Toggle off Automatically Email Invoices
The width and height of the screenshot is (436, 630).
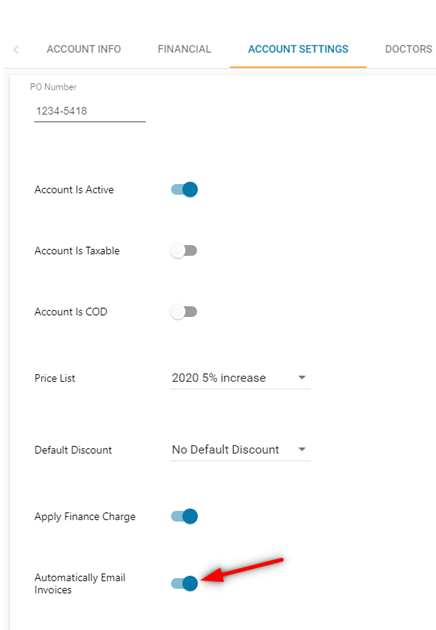pos(184,583)
